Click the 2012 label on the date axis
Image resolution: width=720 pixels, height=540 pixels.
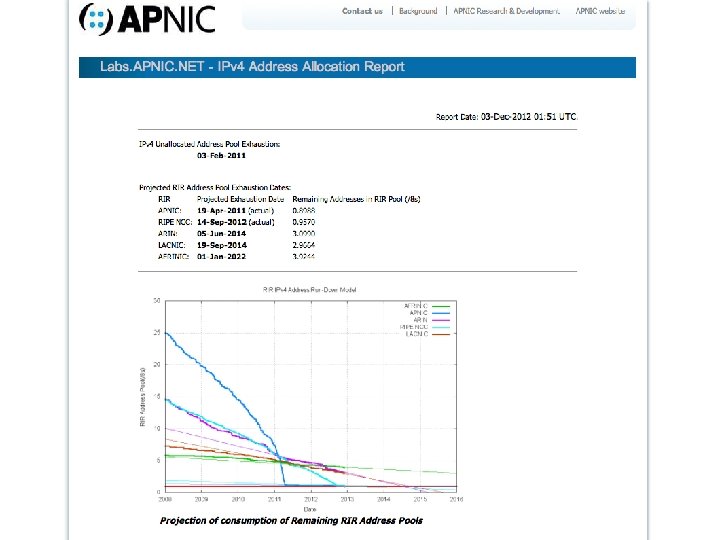(x=311, y=499)
